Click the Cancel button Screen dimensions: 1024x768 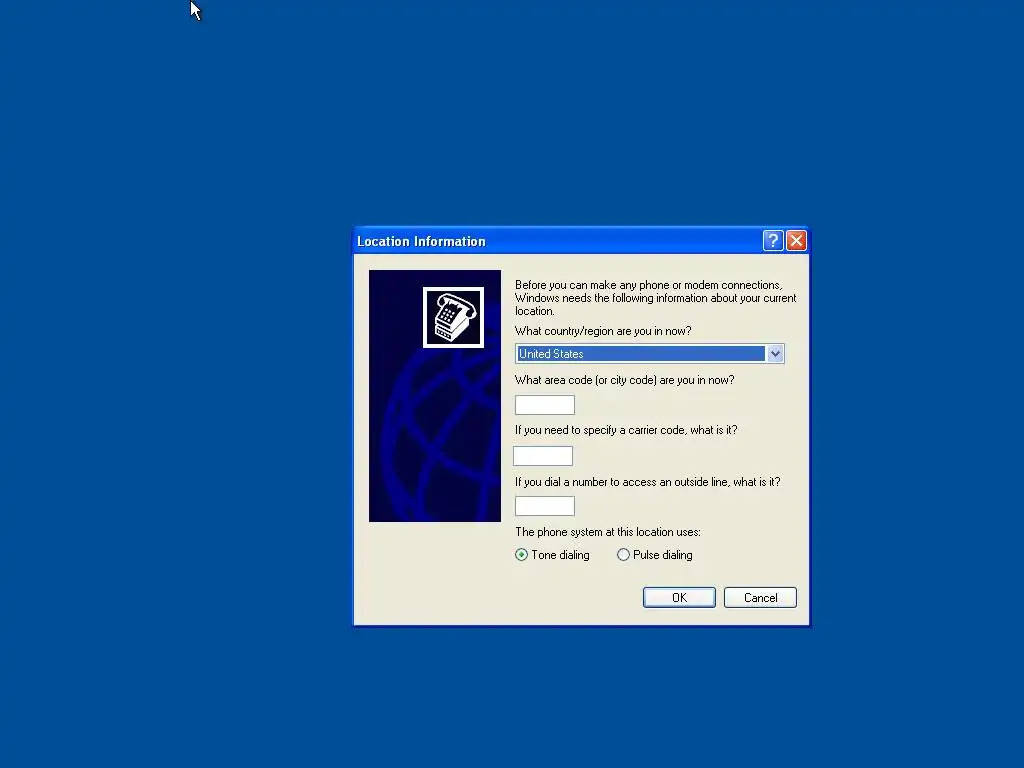(x=760, y=598)
